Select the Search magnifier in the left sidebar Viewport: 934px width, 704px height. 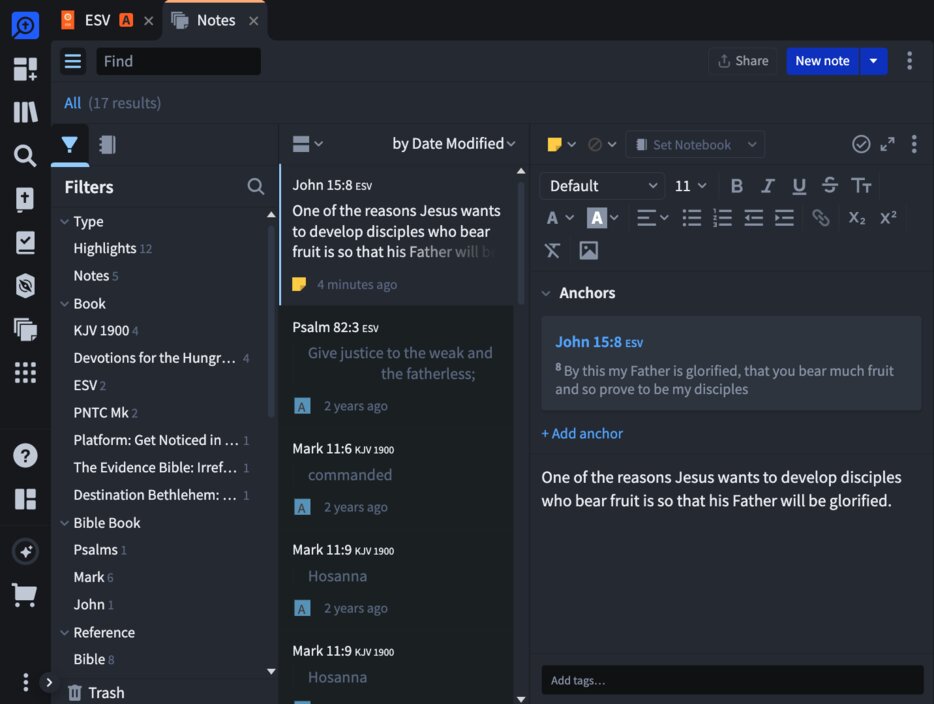24,155
